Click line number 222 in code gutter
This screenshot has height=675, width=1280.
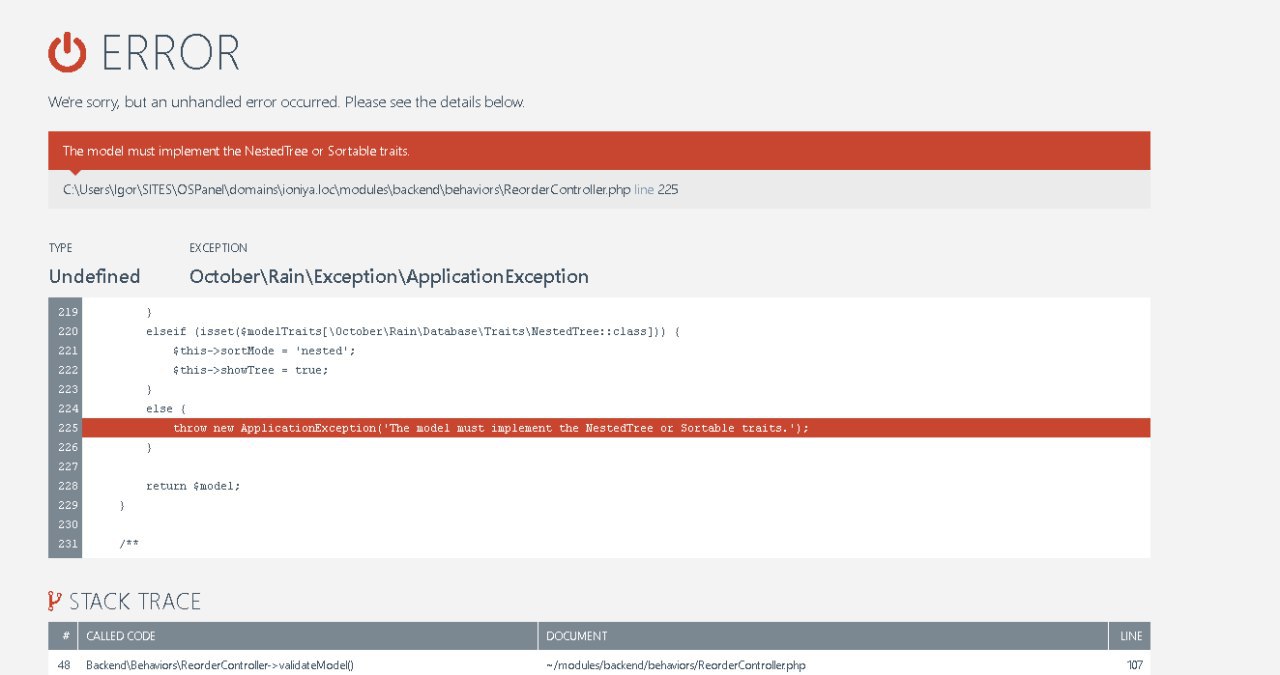[x=68, y=370]
